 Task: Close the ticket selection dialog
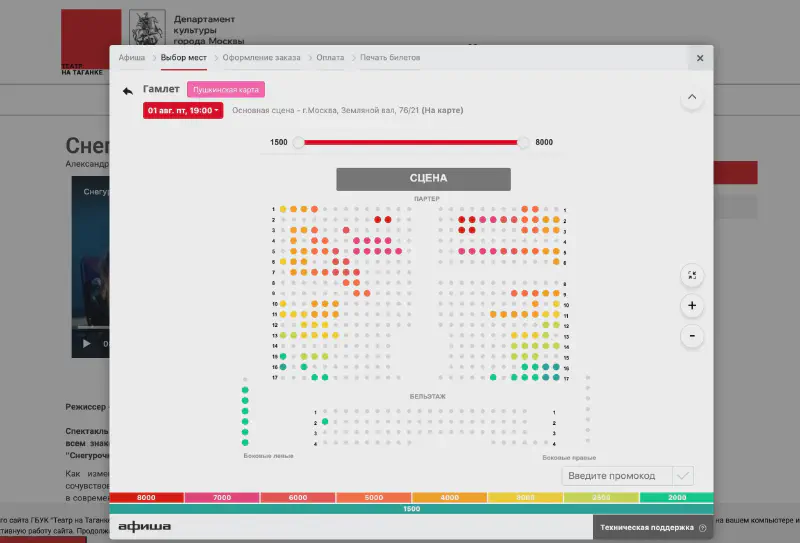pos(699,58)
